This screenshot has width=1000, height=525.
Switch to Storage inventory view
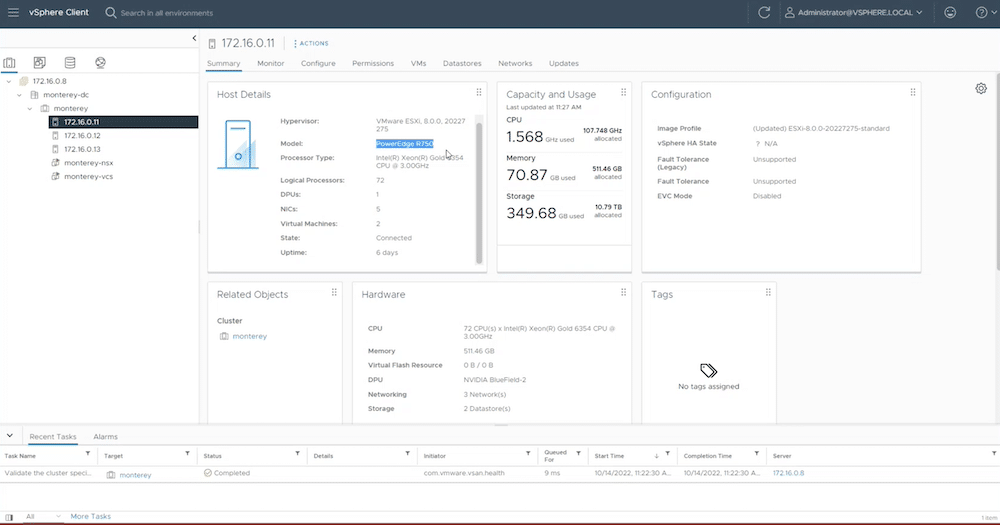pos(70,63)
